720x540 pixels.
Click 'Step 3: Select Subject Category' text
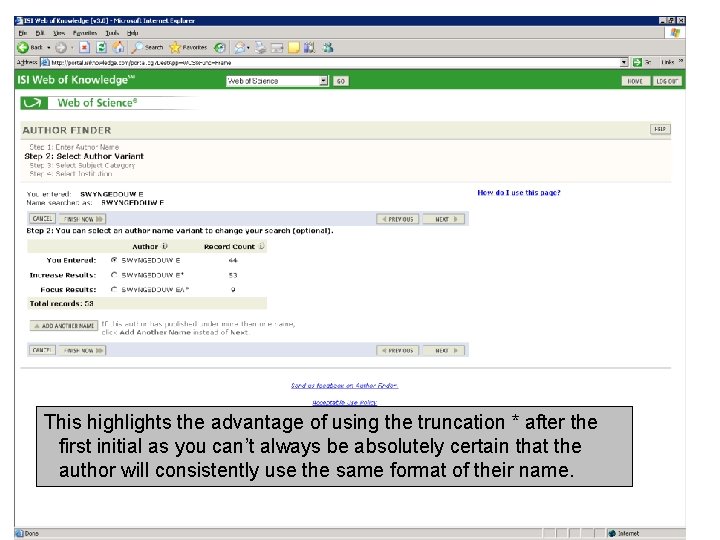coord(82,165)
